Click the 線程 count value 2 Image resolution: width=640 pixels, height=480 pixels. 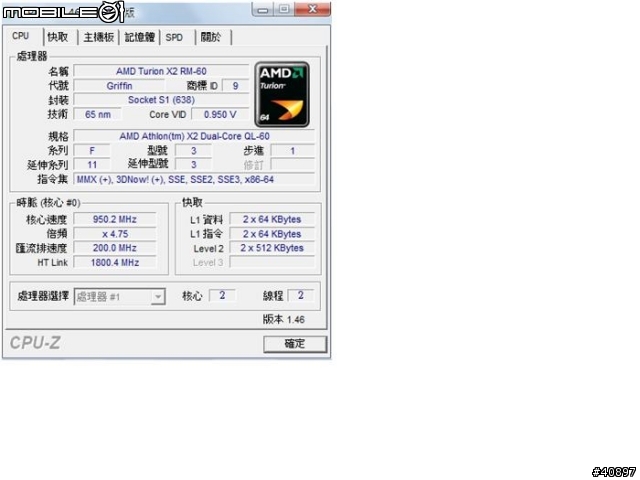301,295
